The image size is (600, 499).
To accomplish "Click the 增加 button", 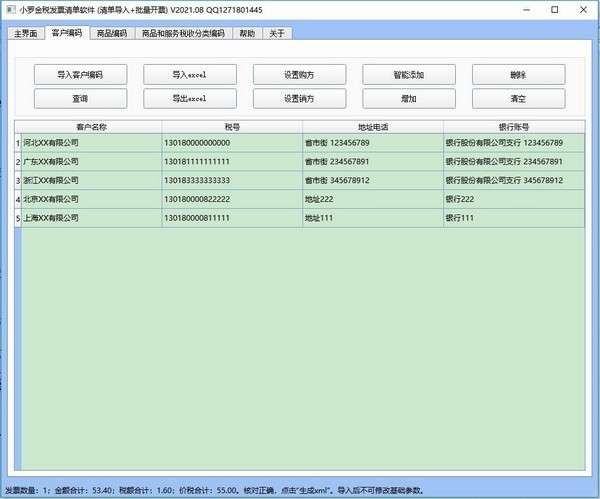I will (408, 99).
